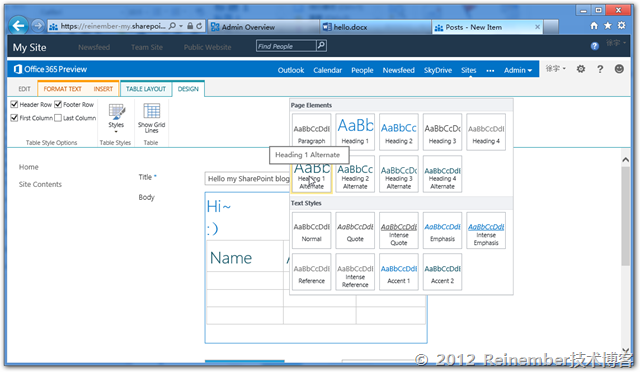Select the DESIGN ribbon tab
This screenshot has height=372, width=640.
(188, 89)
